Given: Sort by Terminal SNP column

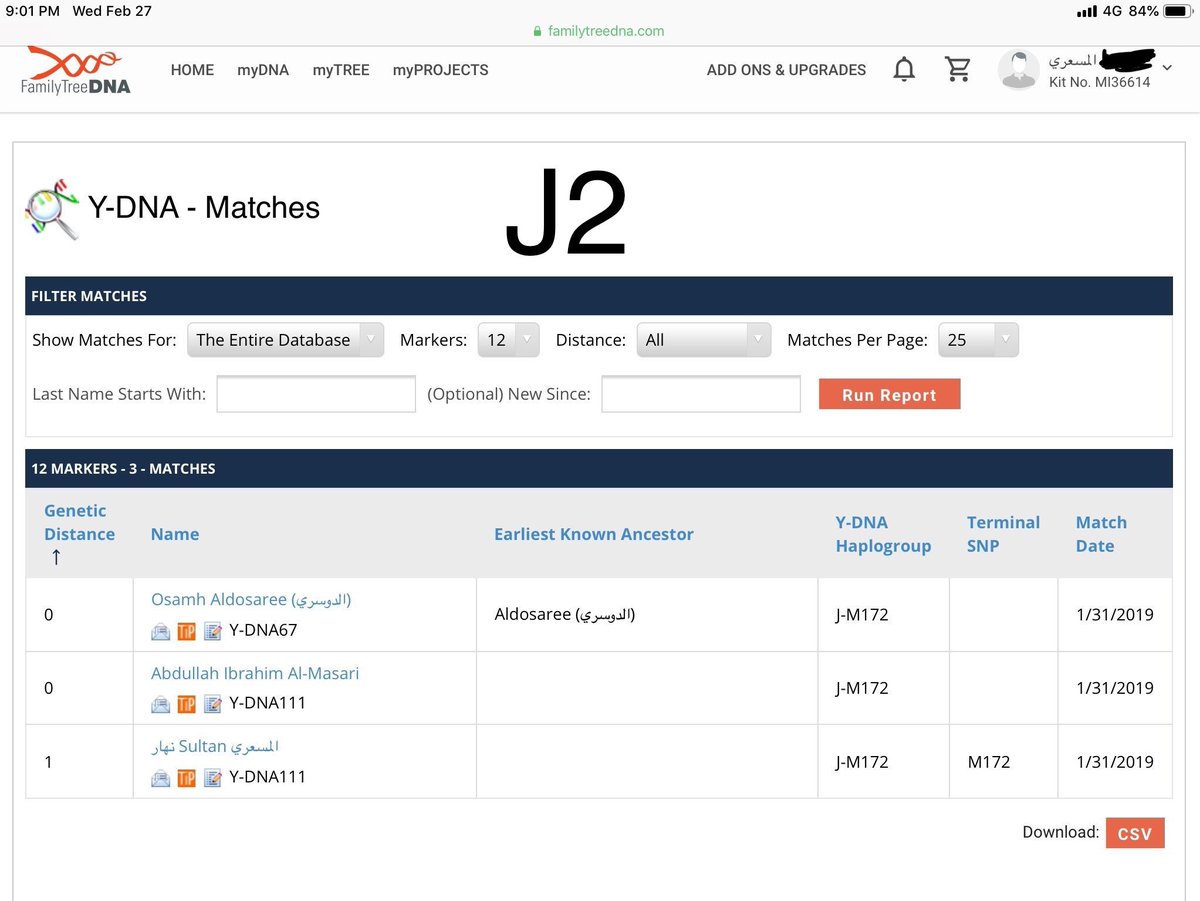Looking at the screenshot, I should pos(1003,534).
